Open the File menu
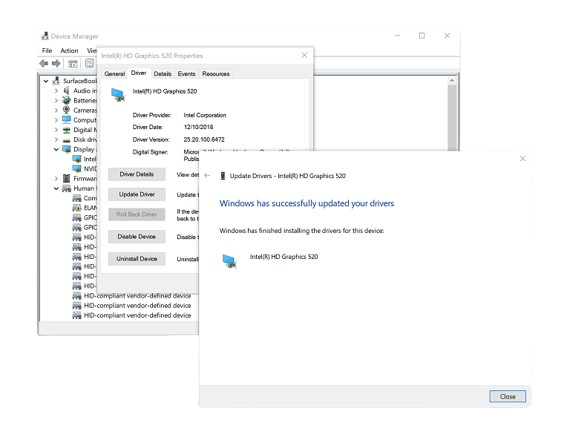Viewport: 564px width, 443px height. [x=47, y=51]
